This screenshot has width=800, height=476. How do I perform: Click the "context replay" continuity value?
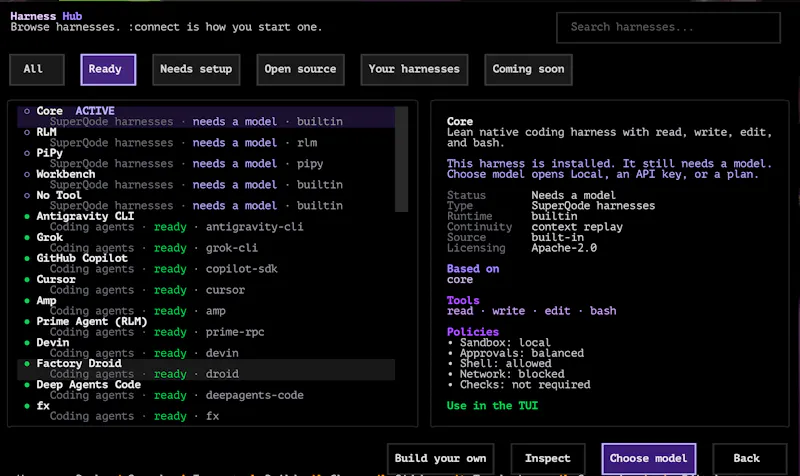pyautogui.click(x=577, y=227)
